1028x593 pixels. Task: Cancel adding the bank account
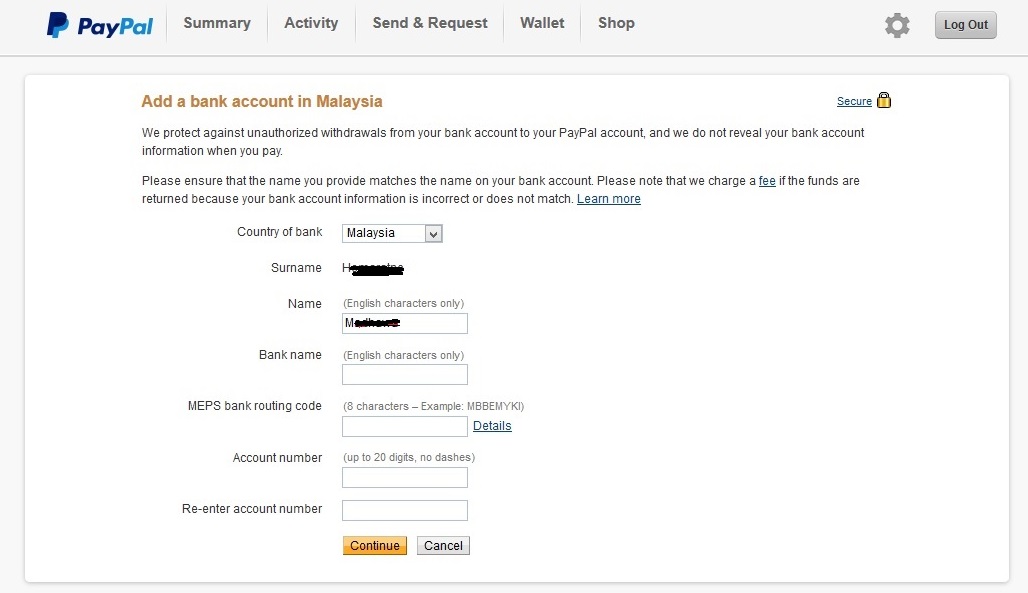pos(443,546)
